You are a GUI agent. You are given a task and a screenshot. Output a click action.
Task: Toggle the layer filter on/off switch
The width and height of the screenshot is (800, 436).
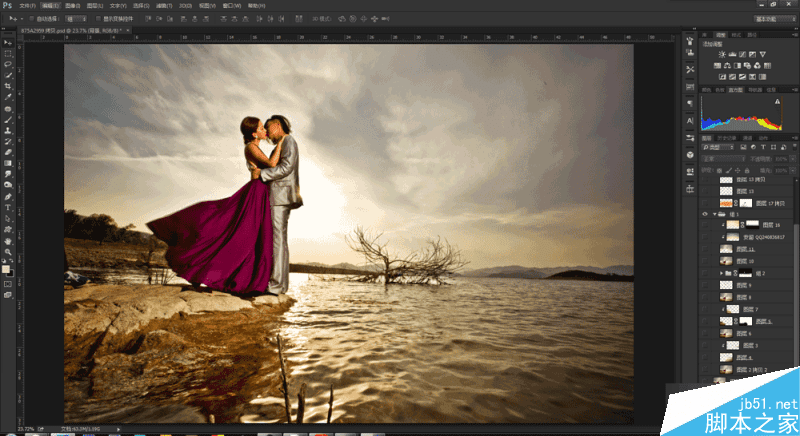point(794,147)
